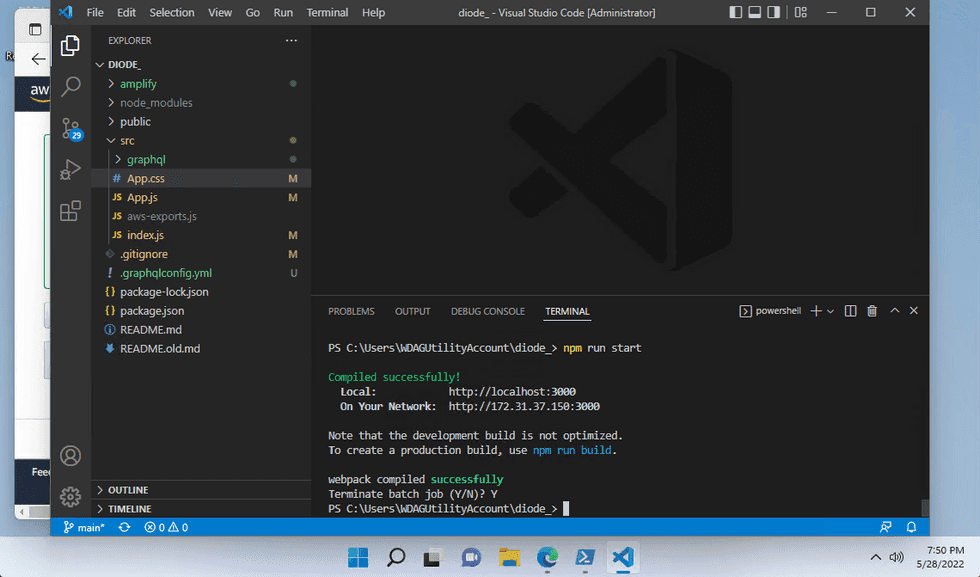The width and height of the screenshot is (980, 577).
Task: Select the powershell terminal entry
Action: (770, 311)
